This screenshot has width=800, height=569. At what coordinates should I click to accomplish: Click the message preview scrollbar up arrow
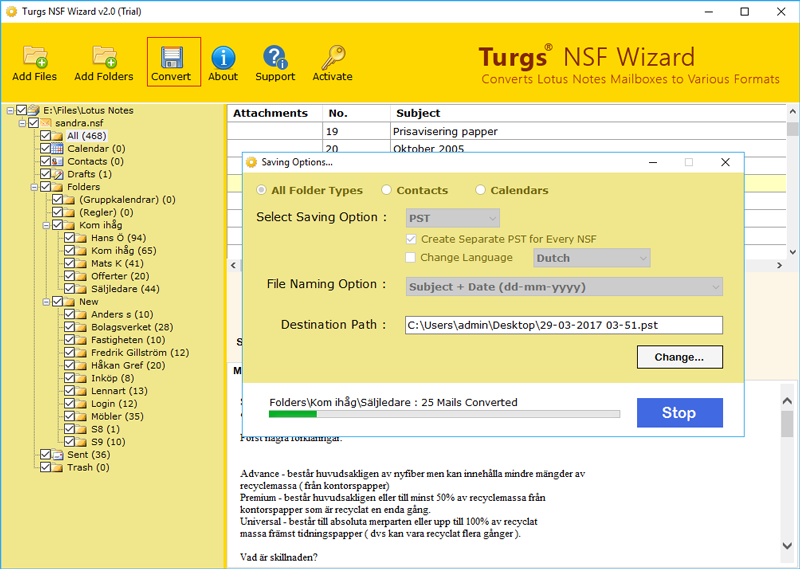pos(787,401)
